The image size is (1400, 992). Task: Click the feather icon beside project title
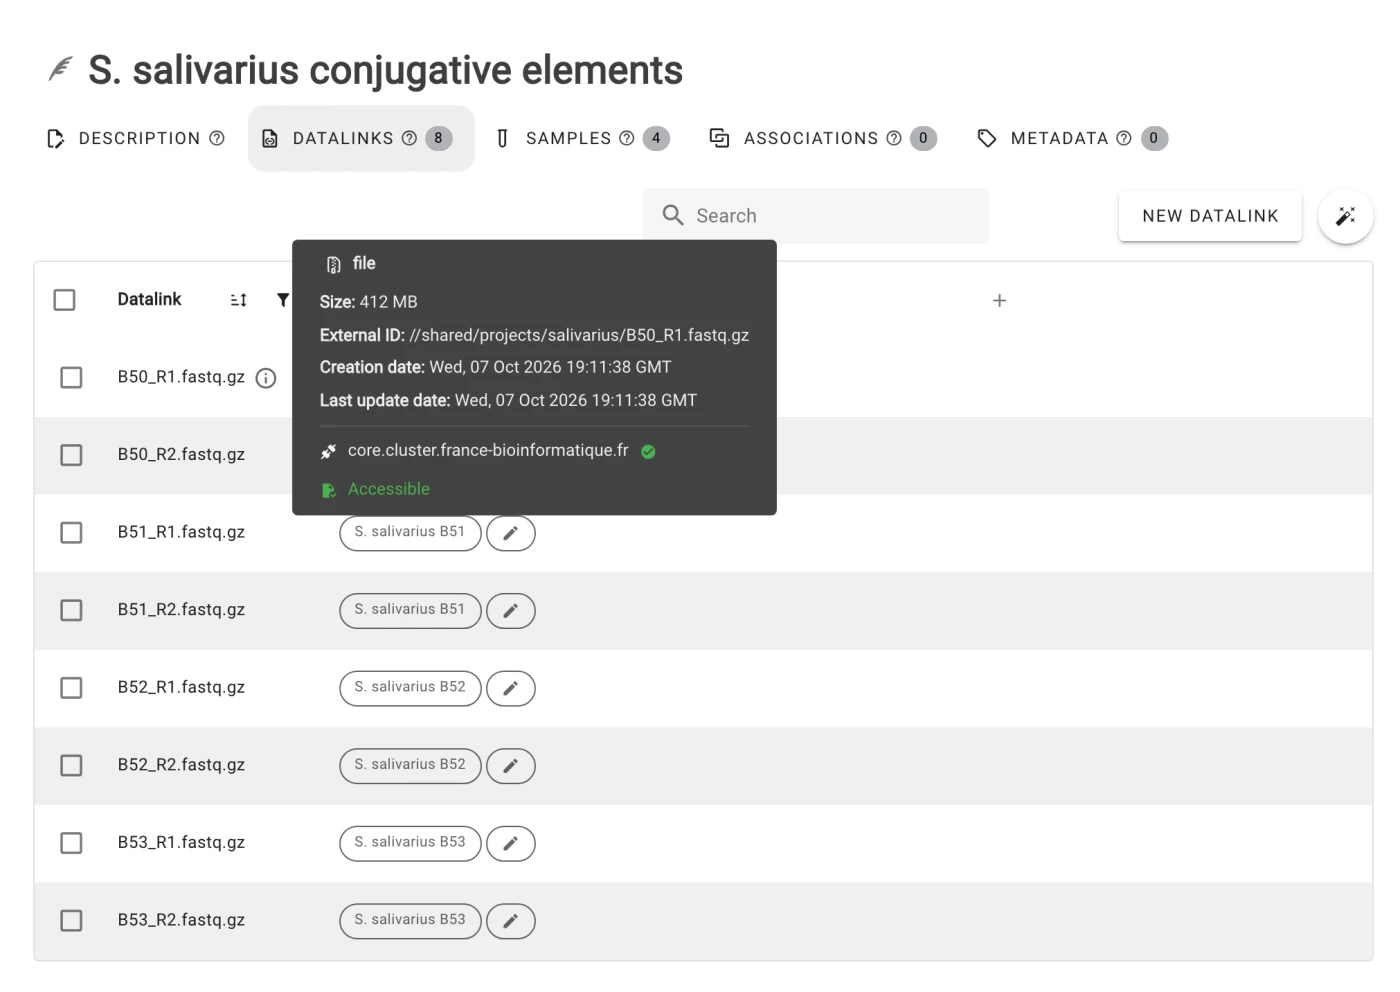pos(61,69)
